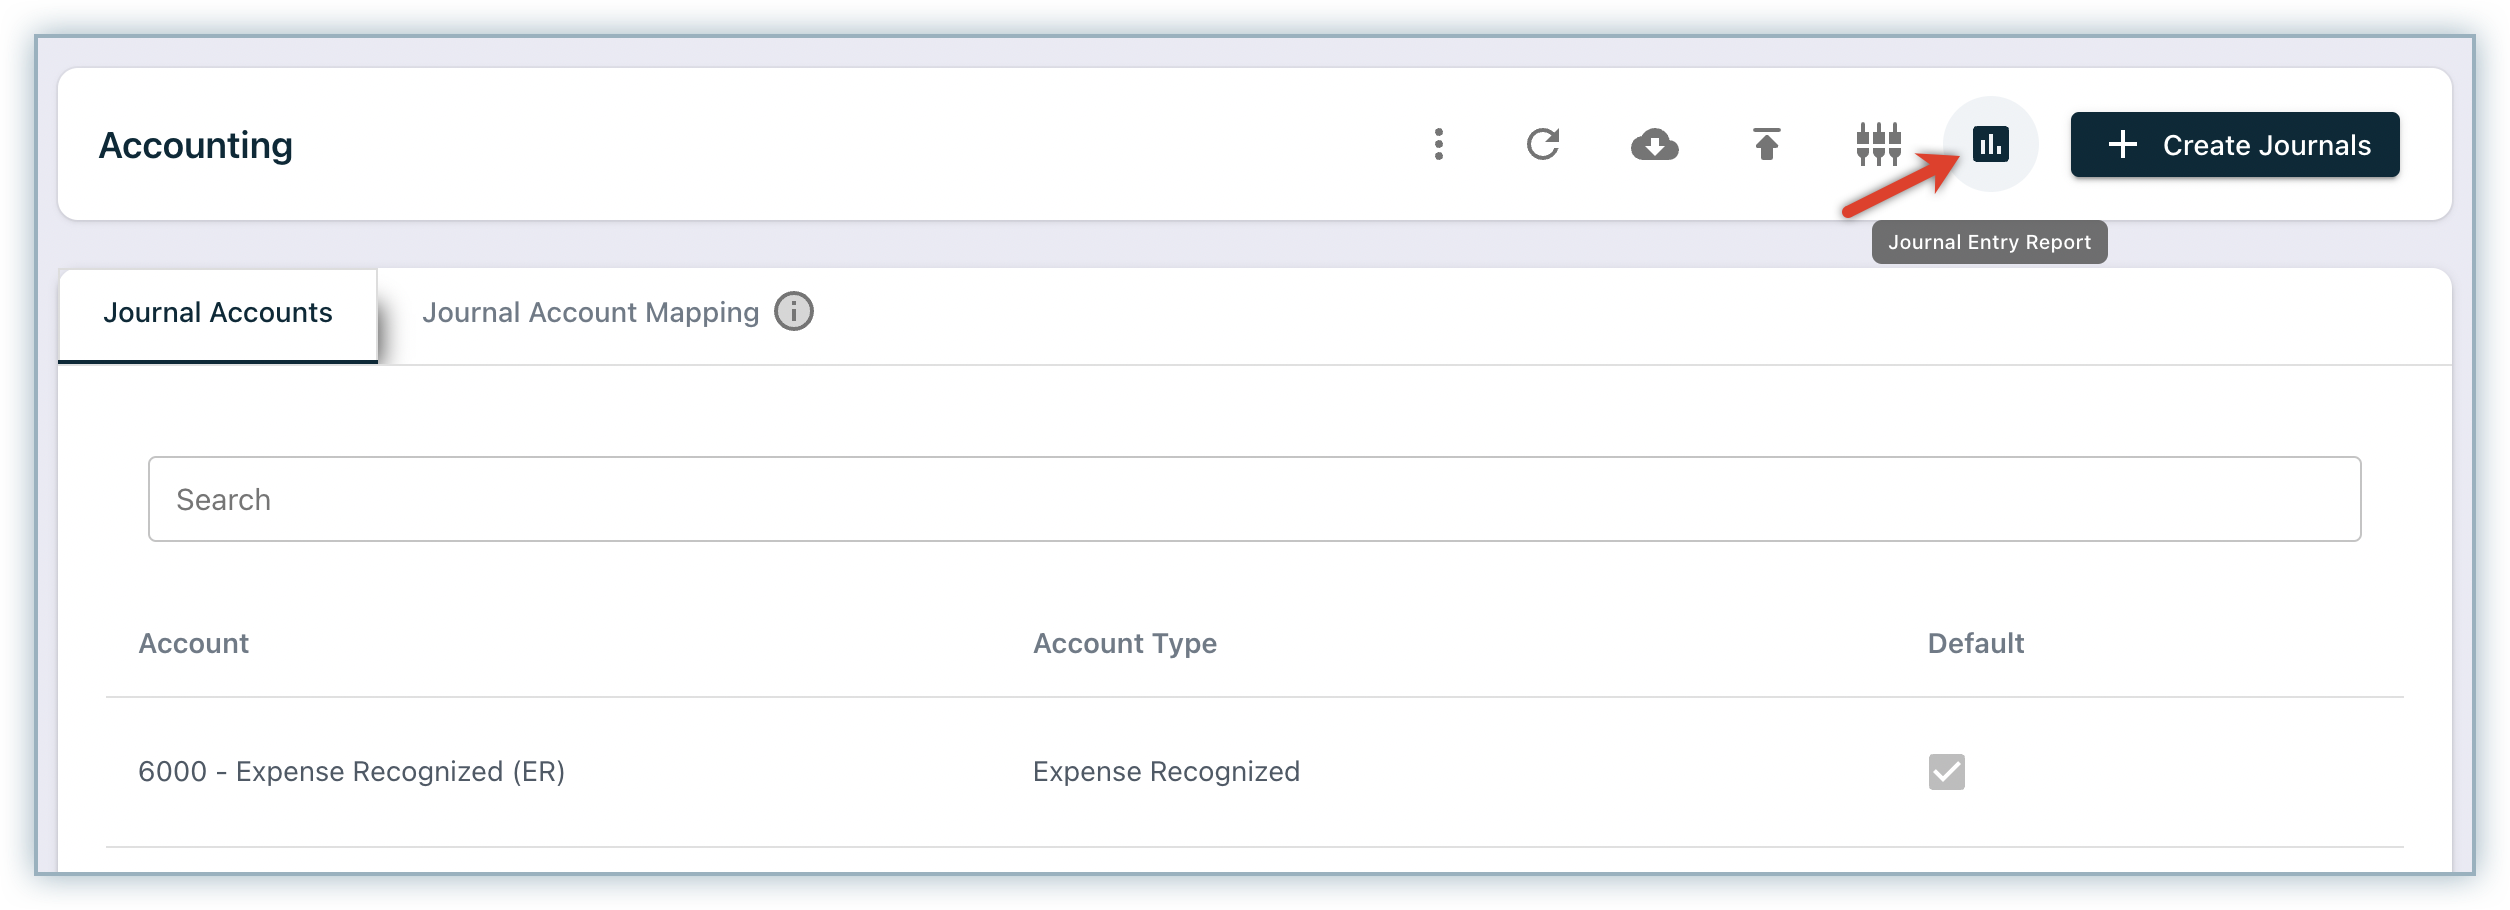Click the info icon beside Journal Account Mapping
Viewport: 2510px width, 910px height.
click(x=794, y=312)
